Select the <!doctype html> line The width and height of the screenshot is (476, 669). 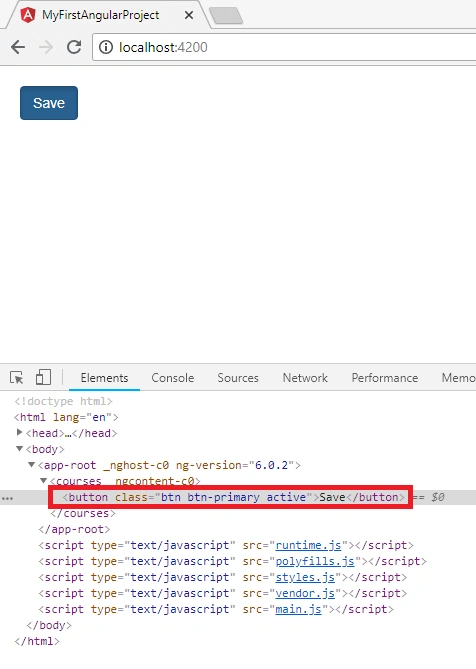click(x=63, y=401)
